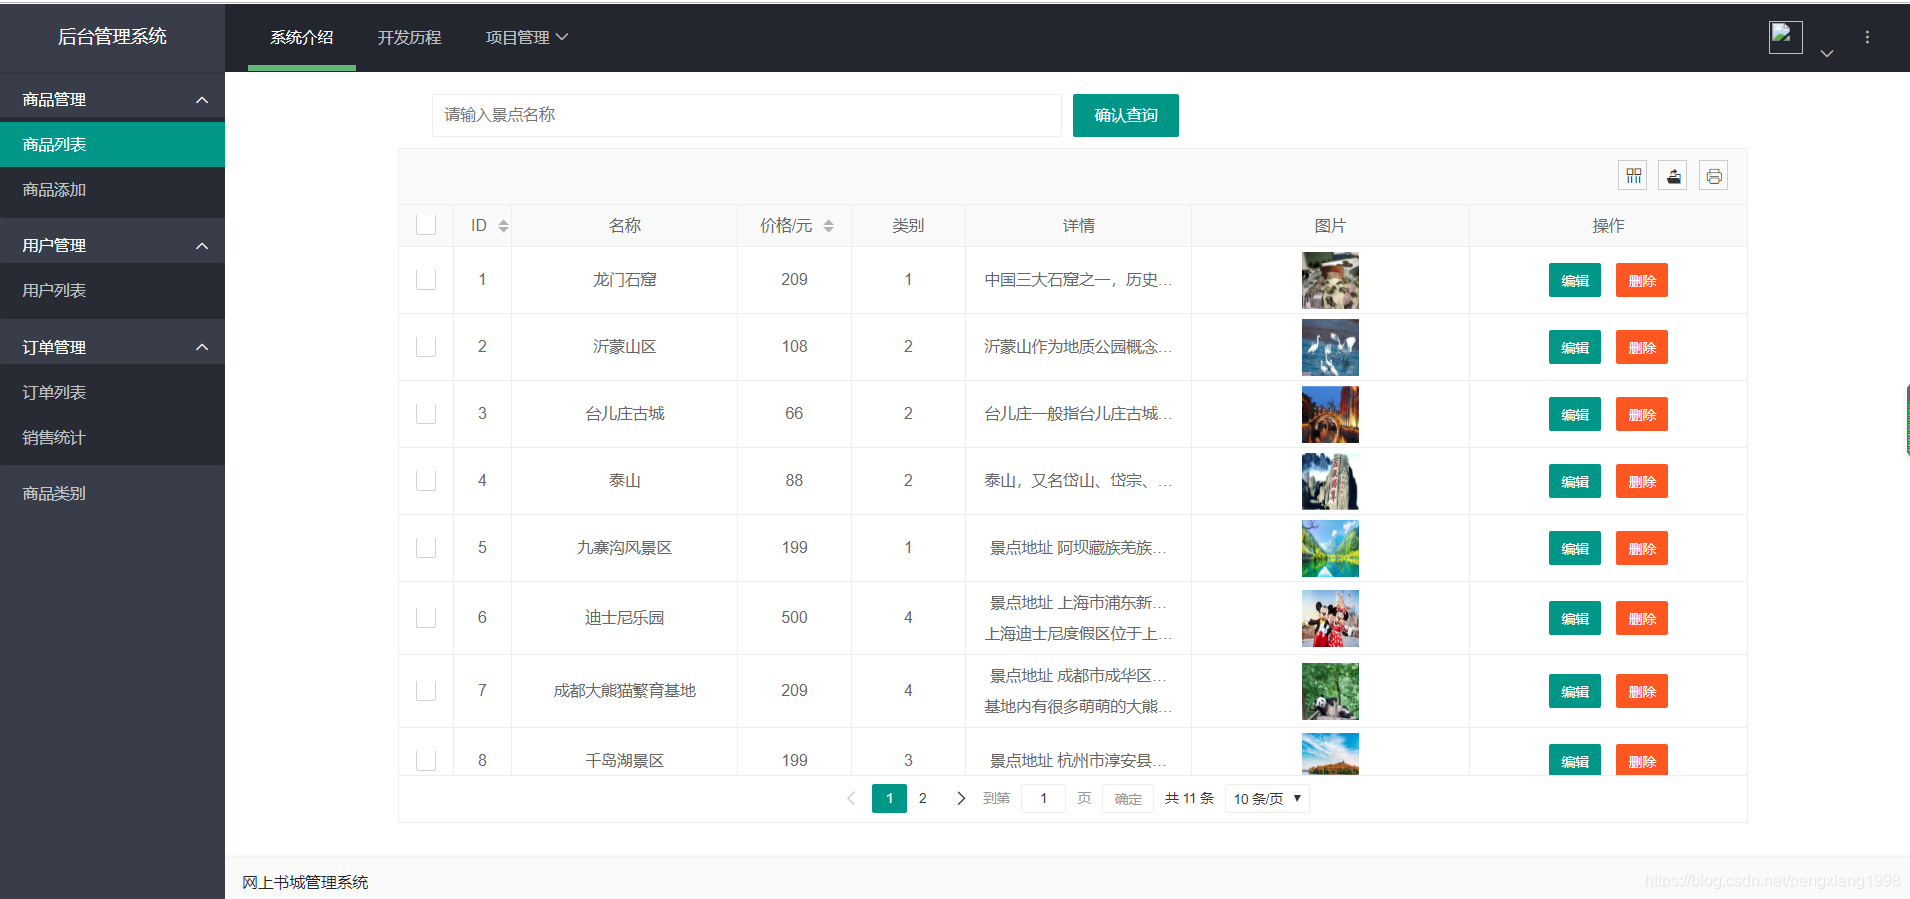
Task: Open the user avatar dropdown arrow
Action: pos(1827,53)
